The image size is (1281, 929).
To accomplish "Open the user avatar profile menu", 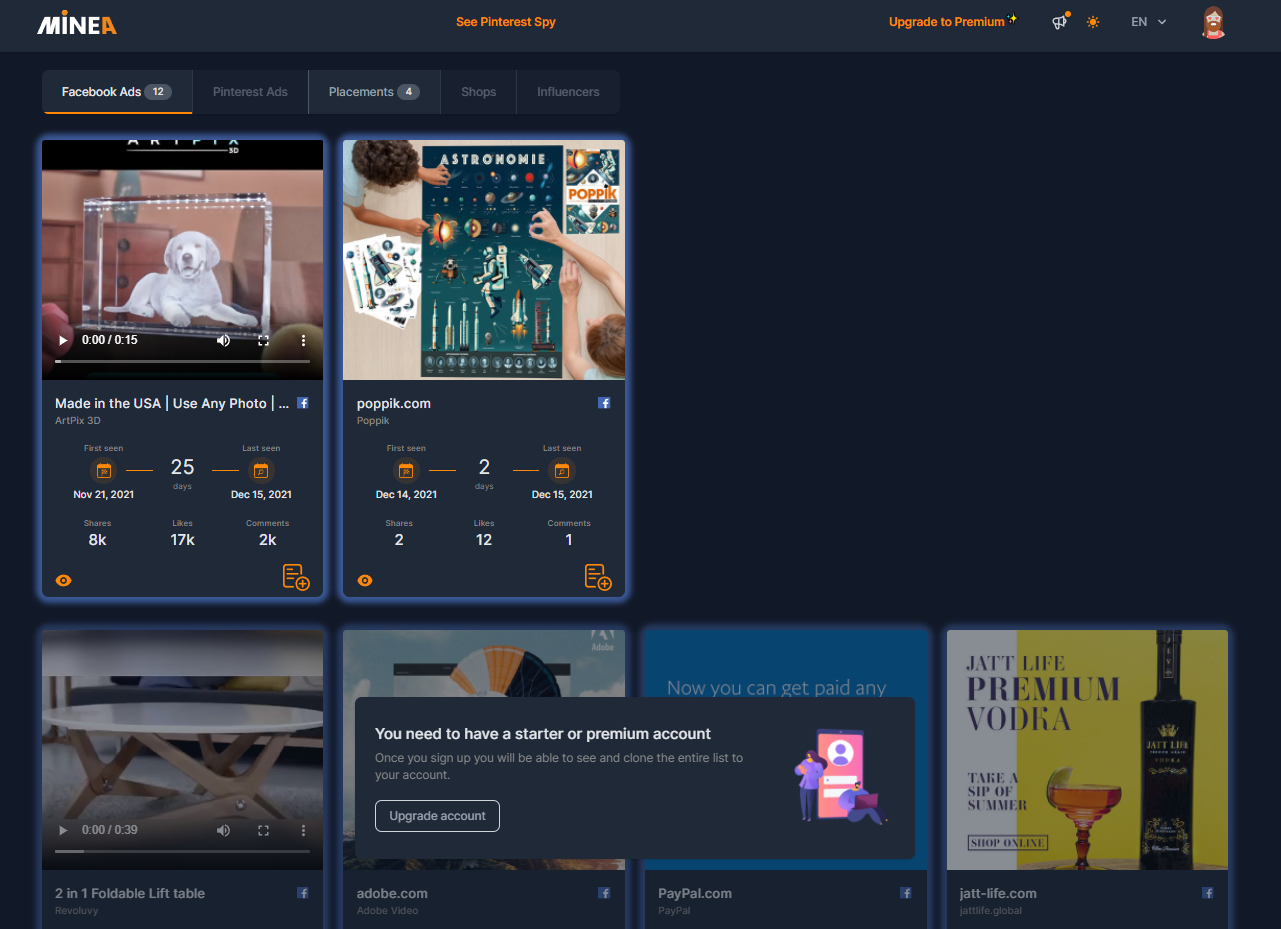I will click(x=1213, y=22).
